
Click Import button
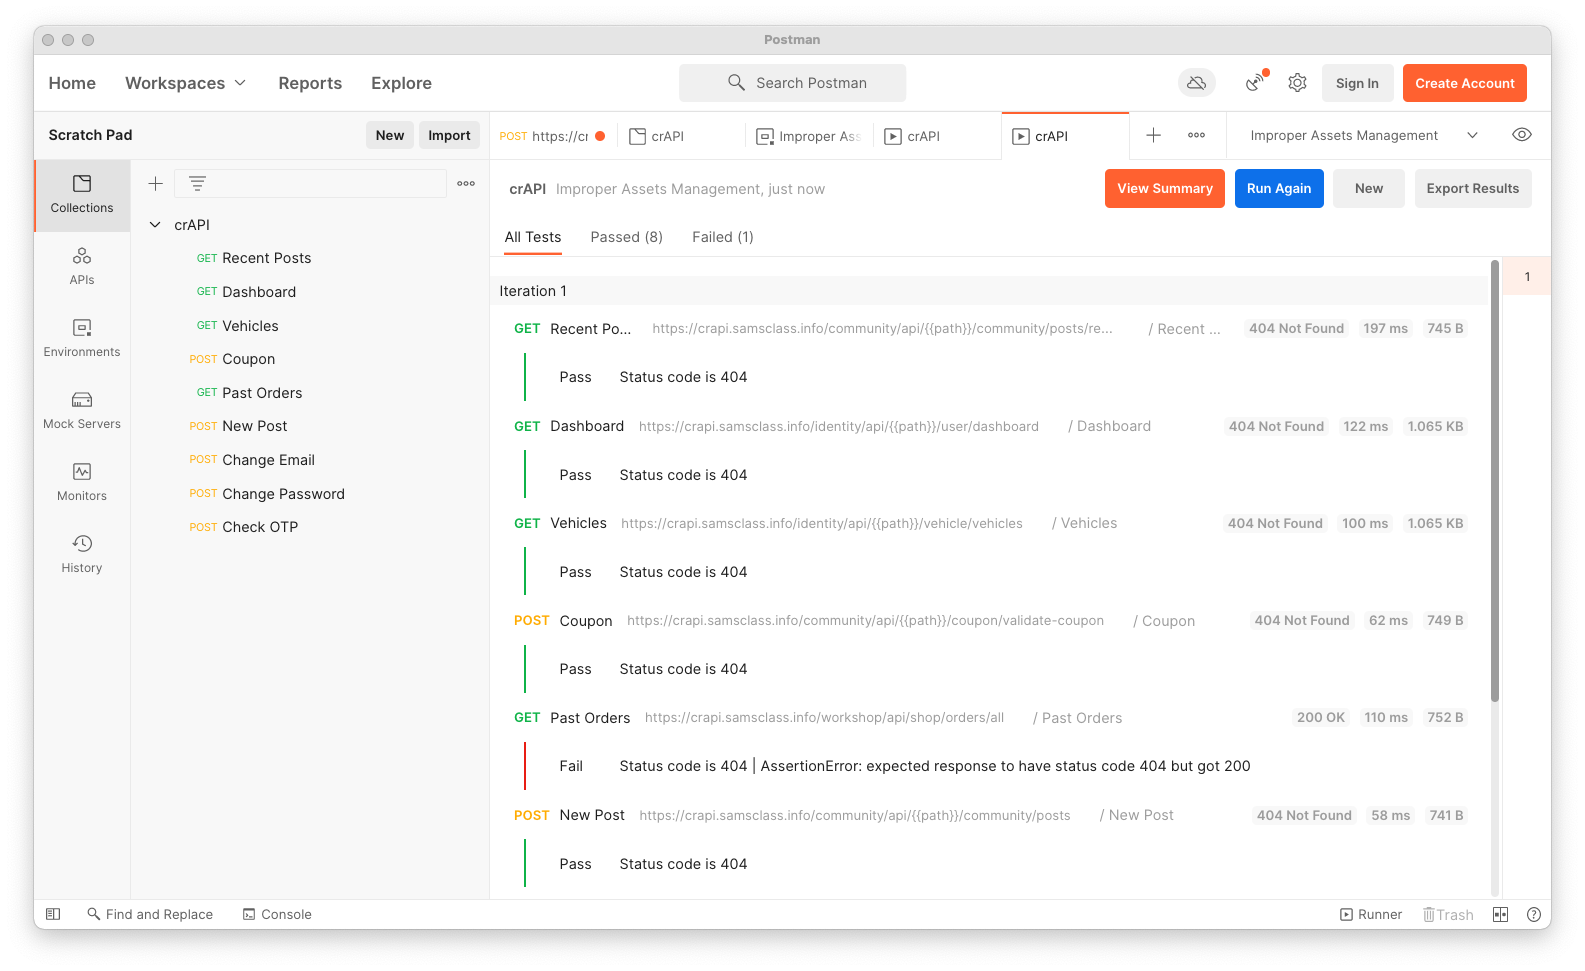pyautogui.click(x=449, y=135)
